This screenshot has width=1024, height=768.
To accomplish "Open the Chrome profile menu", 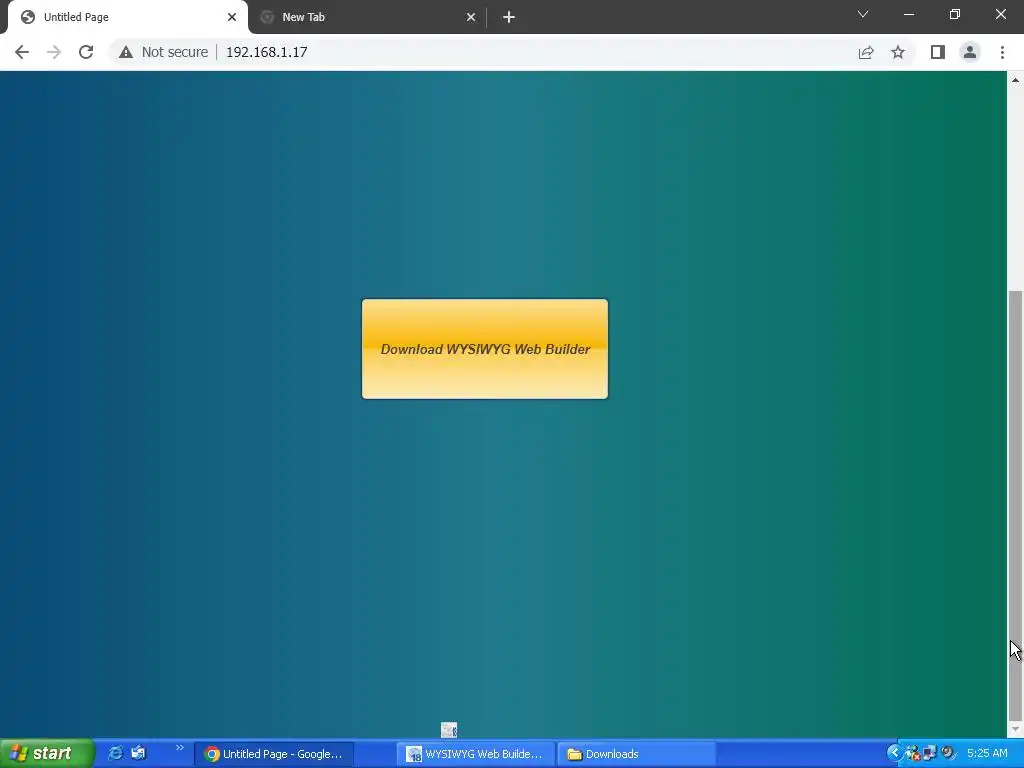I will [x=970, y=52].
